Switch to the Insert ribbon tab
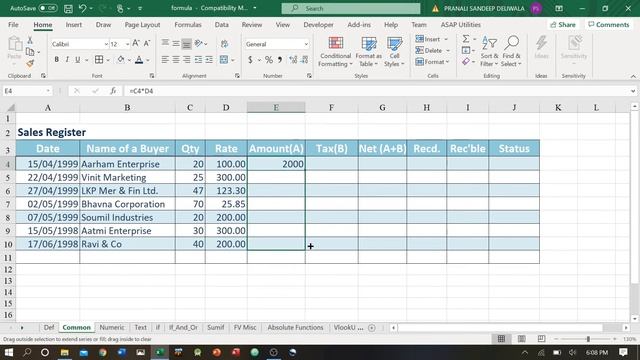The image size is (640, 360). click(x=73, y=25)
